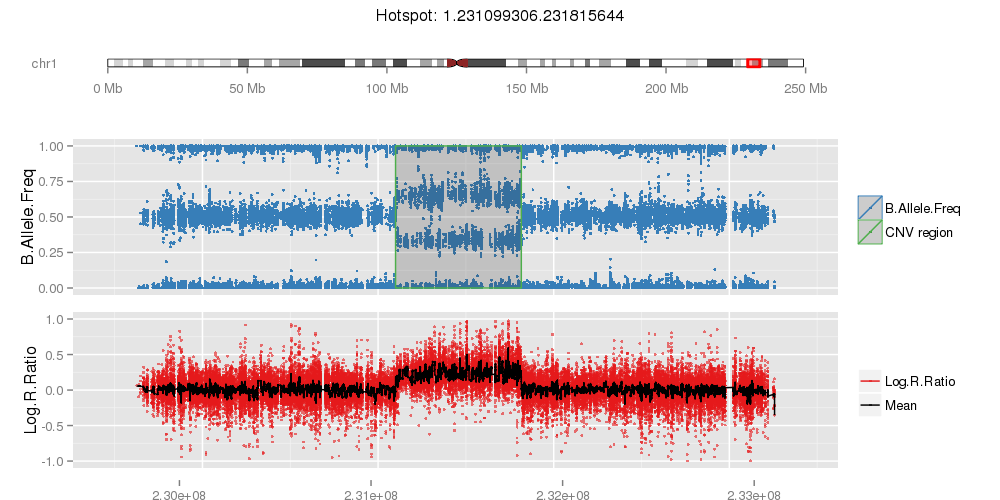
Task: Click the red highlighted region on chr1 ideogram
Action: (754, 62)
